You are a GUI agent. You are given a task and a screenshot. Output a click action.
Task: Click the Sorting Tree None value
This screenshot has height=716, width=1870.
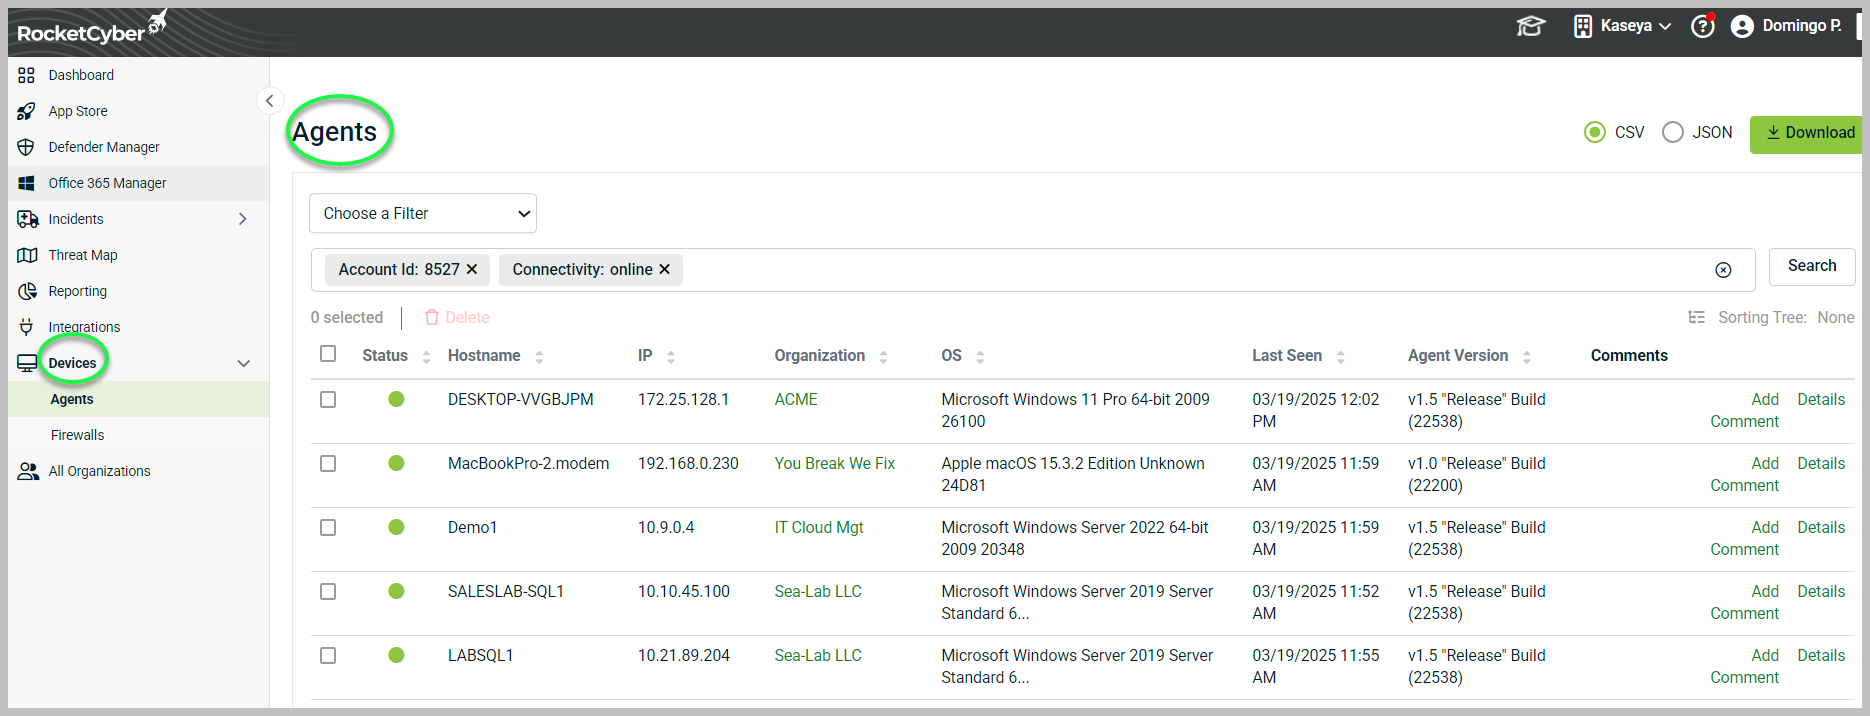click(1836, 317)
